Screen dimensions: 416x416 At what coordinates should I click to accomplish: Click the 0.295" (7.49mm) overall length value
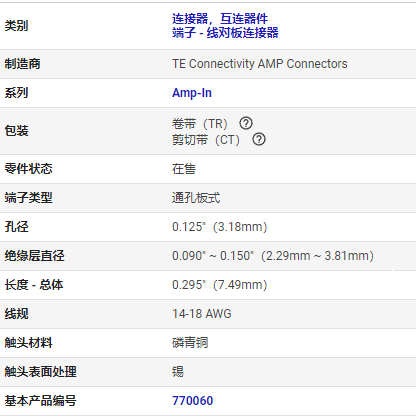tap(220, 285)
